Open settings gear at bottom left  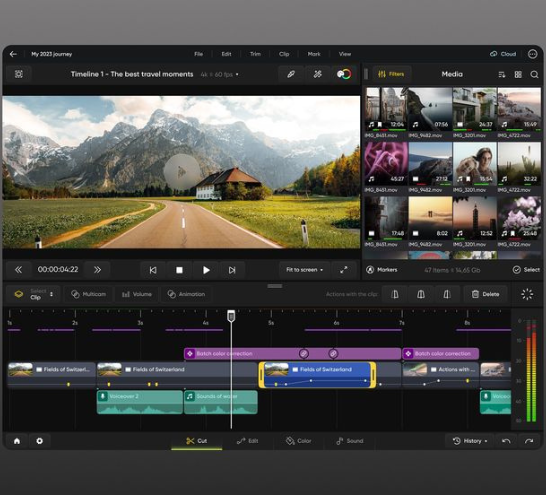coord(40,441)
